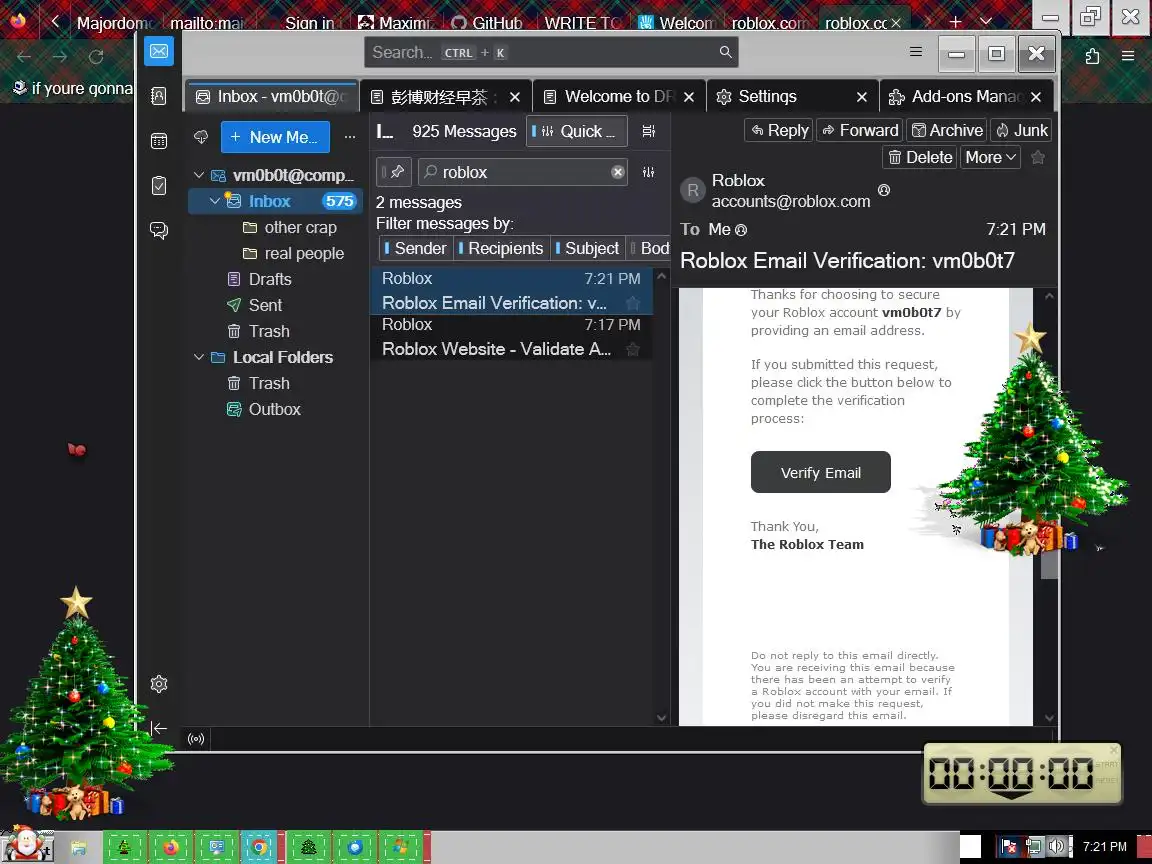Select the Roblox Website Validate message row
Screen dimensions: 1152x864
click(x=511, y=337)
